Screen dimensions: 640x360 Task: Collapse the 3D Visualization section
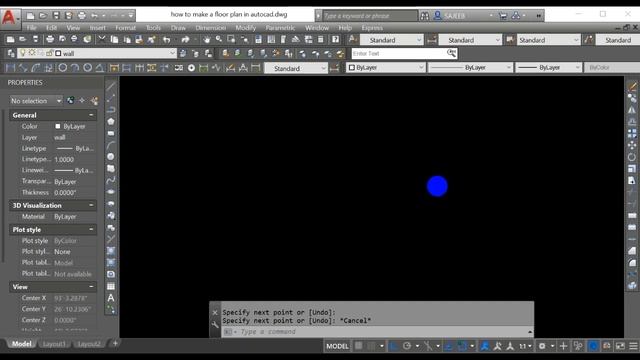tap(91, 205)
